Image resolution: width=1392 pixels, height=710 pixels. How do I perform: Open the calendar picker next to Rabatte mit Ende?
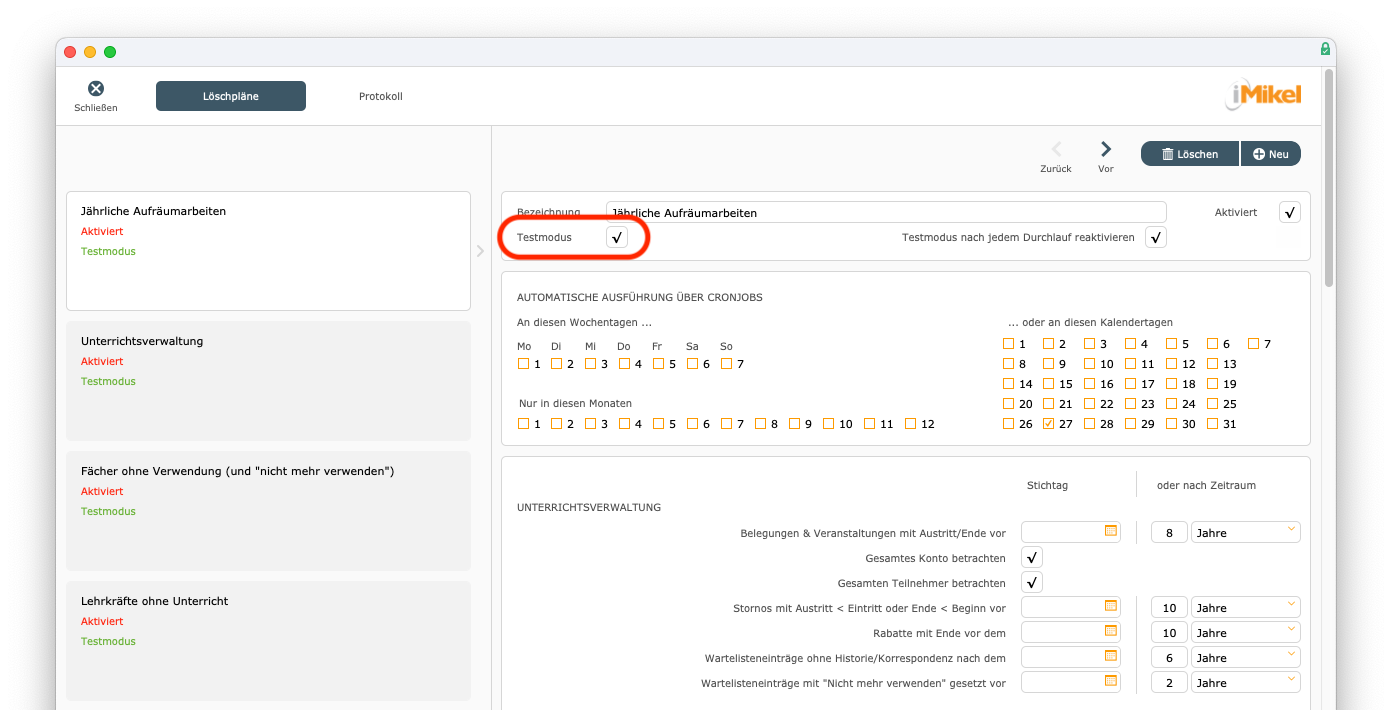point(1110,631)
